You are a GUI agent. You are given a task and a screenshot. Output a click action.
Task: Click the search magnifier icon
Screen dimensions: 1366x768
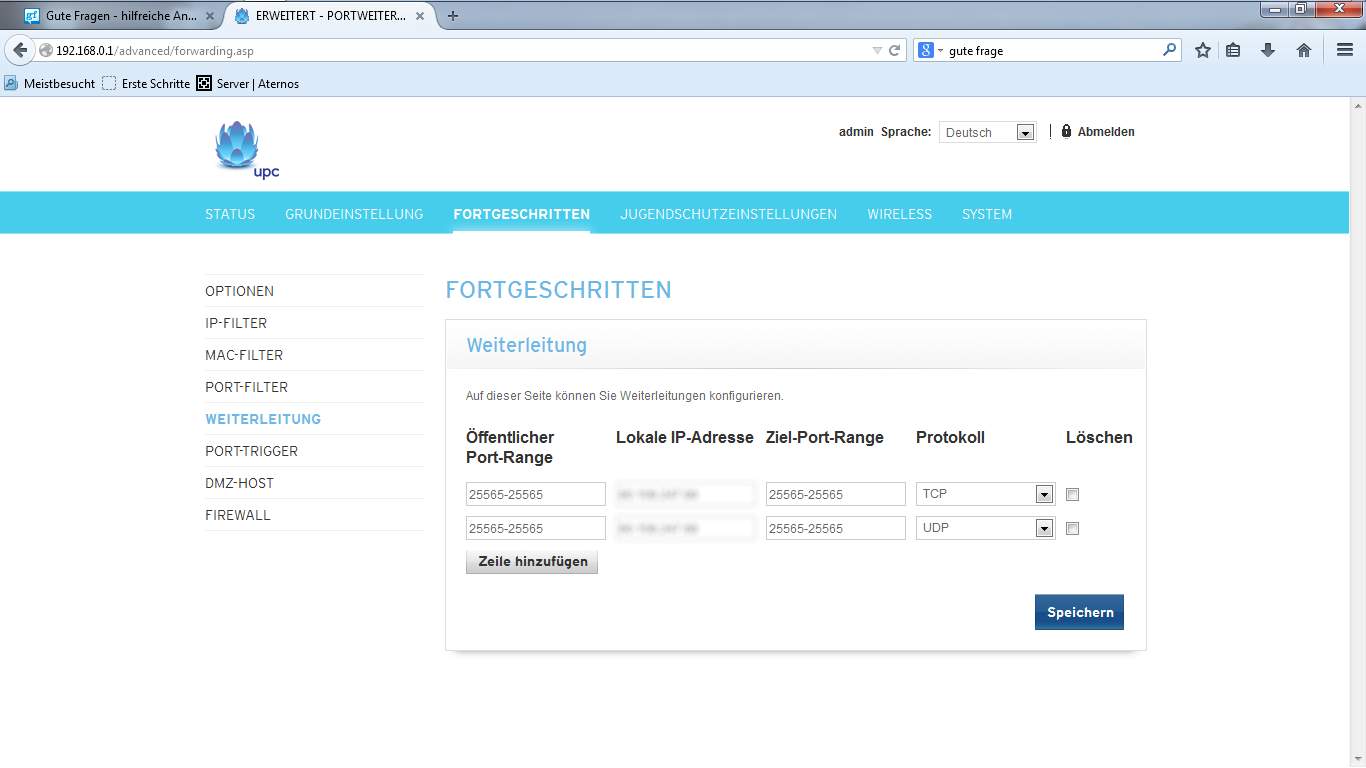[x=1169, y=50]
